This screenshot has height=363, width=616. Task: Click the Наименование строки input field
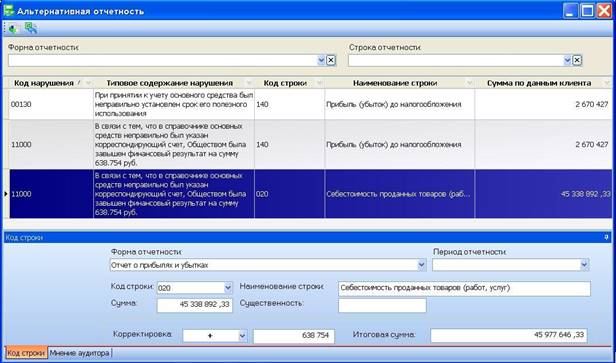tap(464, 288)
